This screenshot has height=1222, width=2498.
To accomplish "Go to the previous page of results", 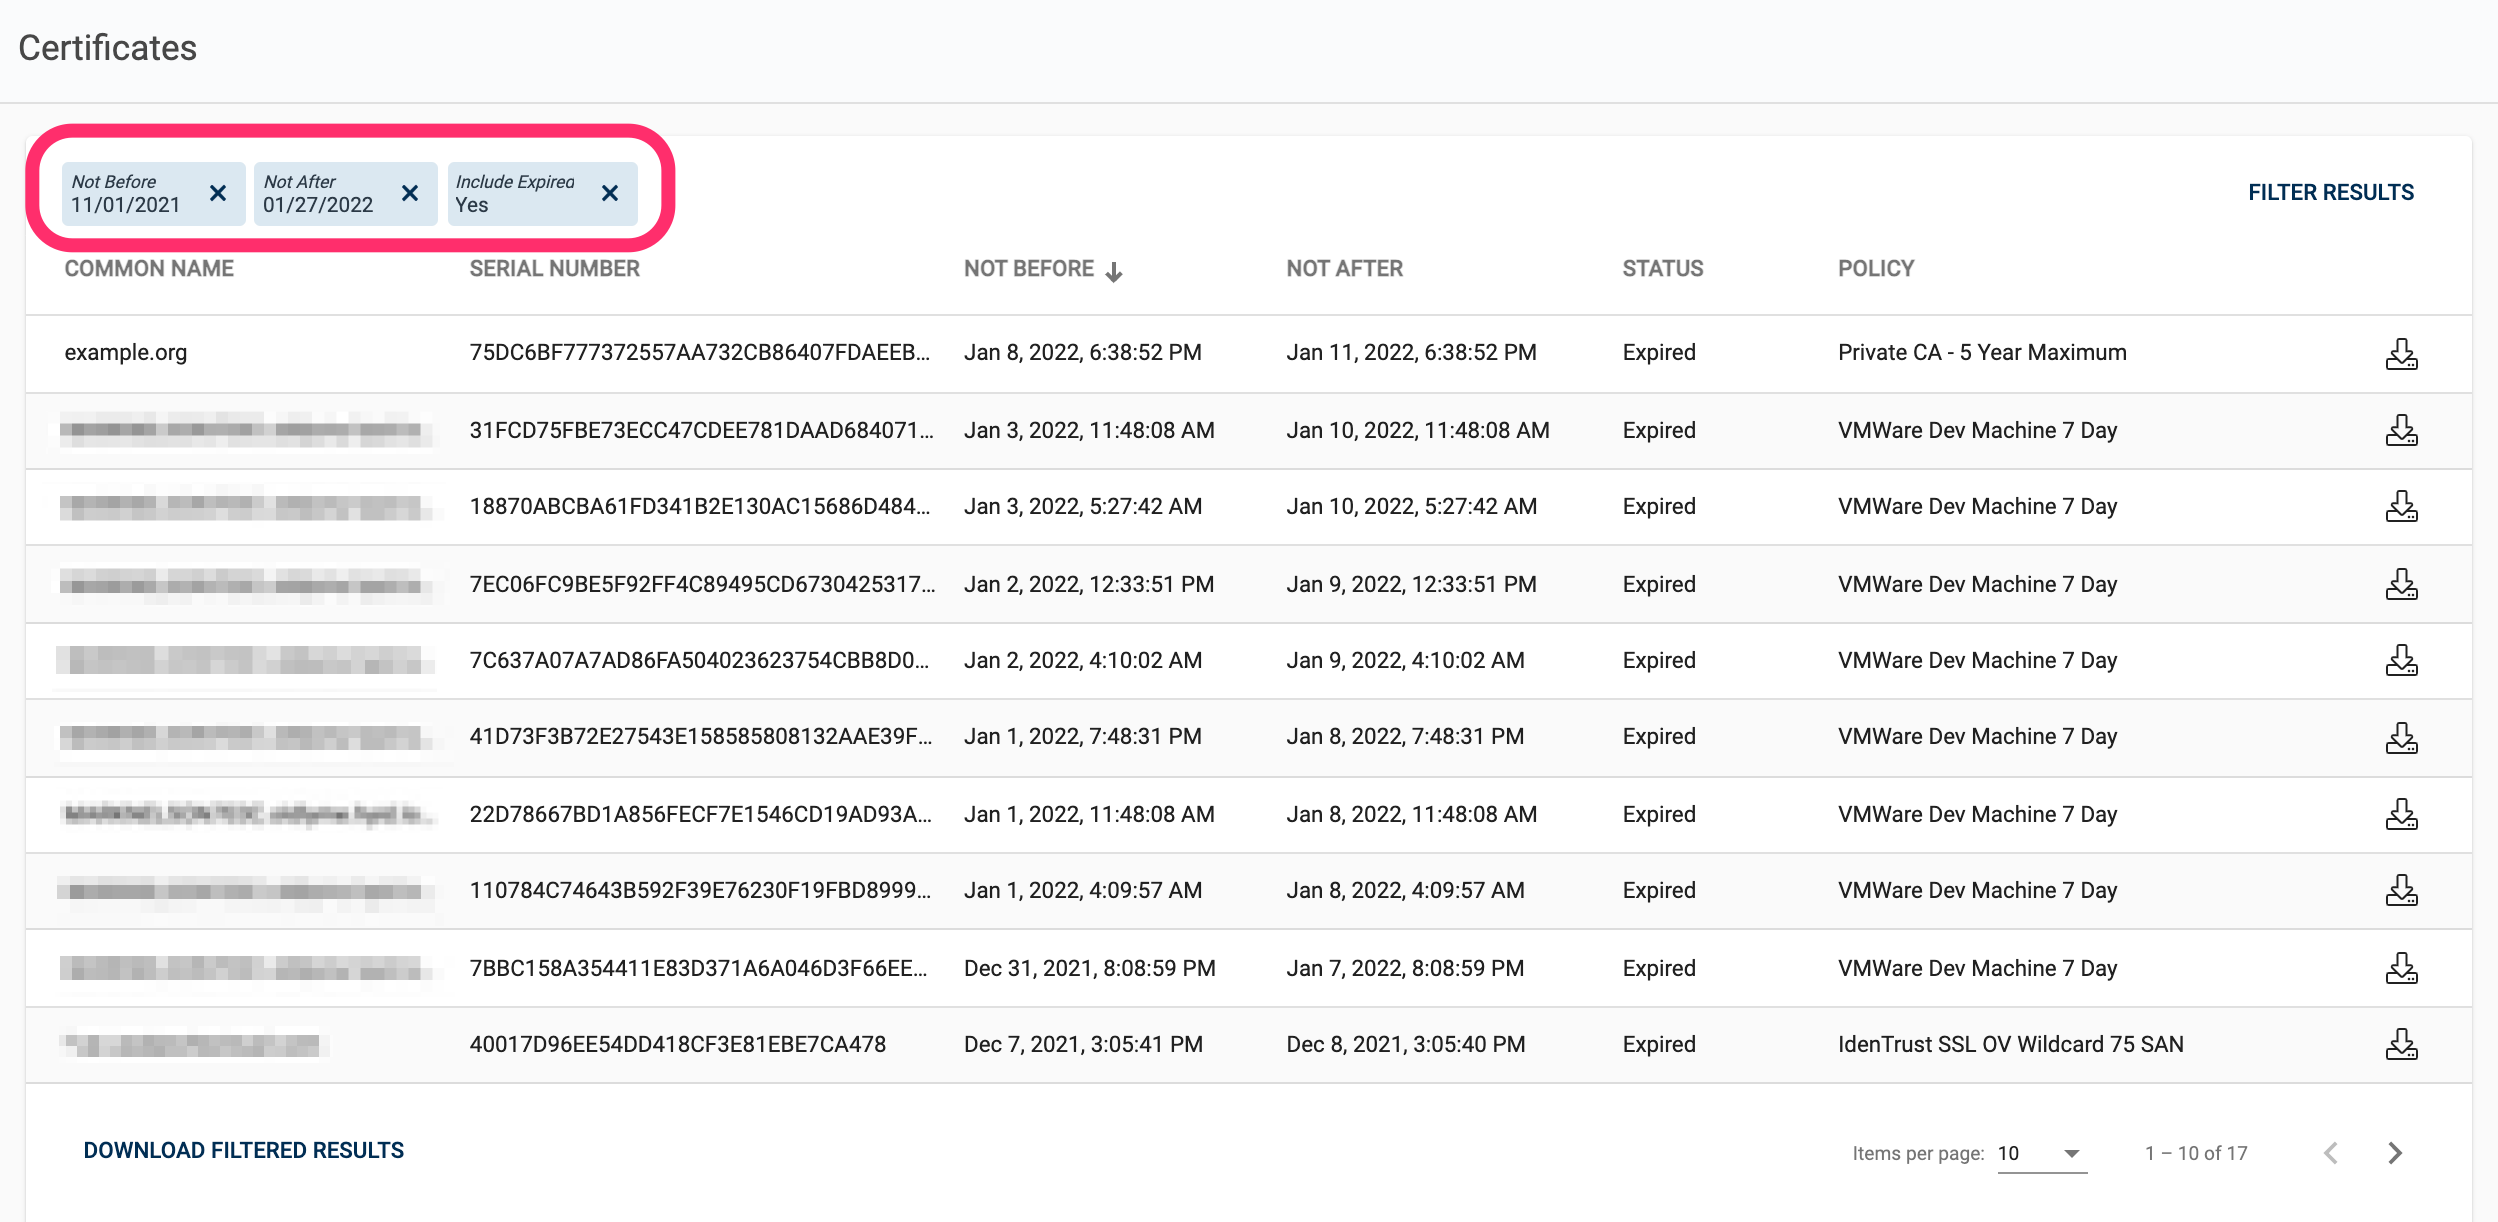I will (2331, 1153).
